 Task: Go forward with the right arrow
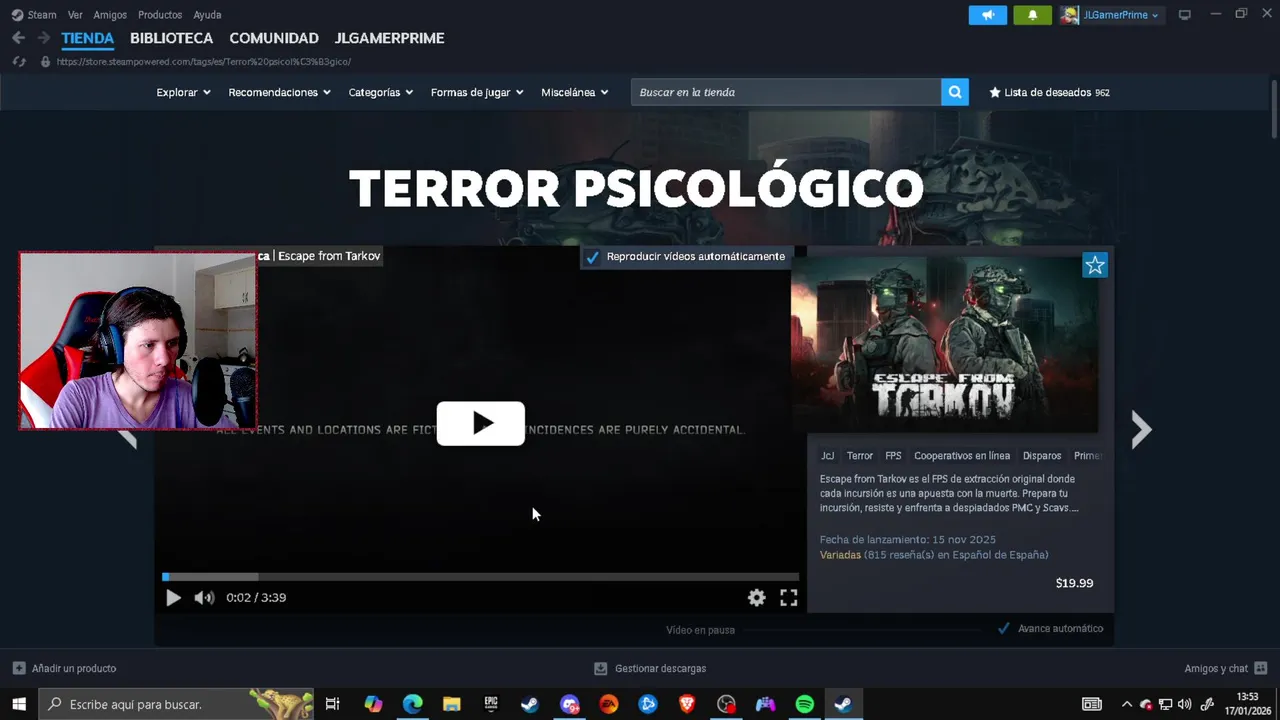(43, 38)
